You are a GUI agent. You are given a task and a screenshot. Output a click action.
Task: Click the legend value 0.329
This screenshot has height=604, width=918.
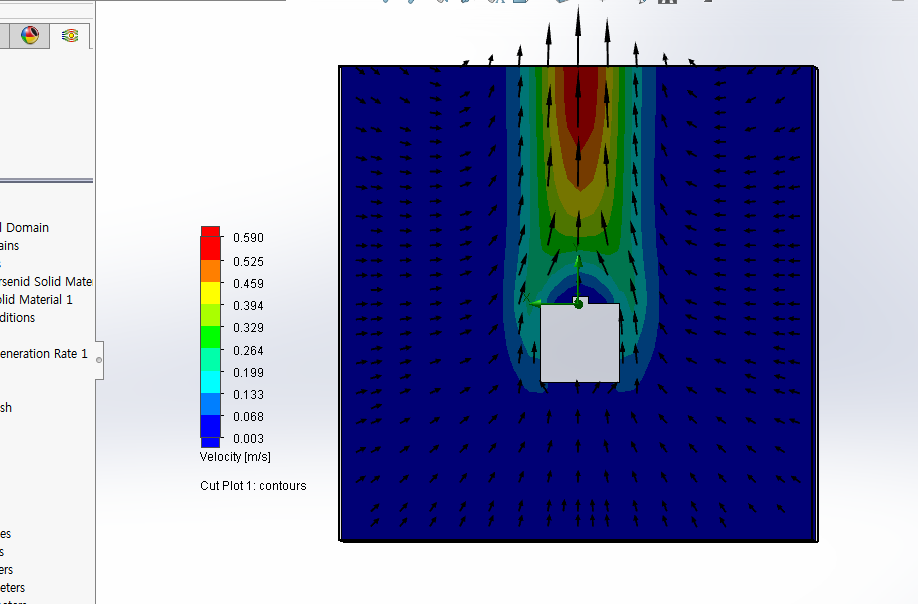click(x=248, y=328)
